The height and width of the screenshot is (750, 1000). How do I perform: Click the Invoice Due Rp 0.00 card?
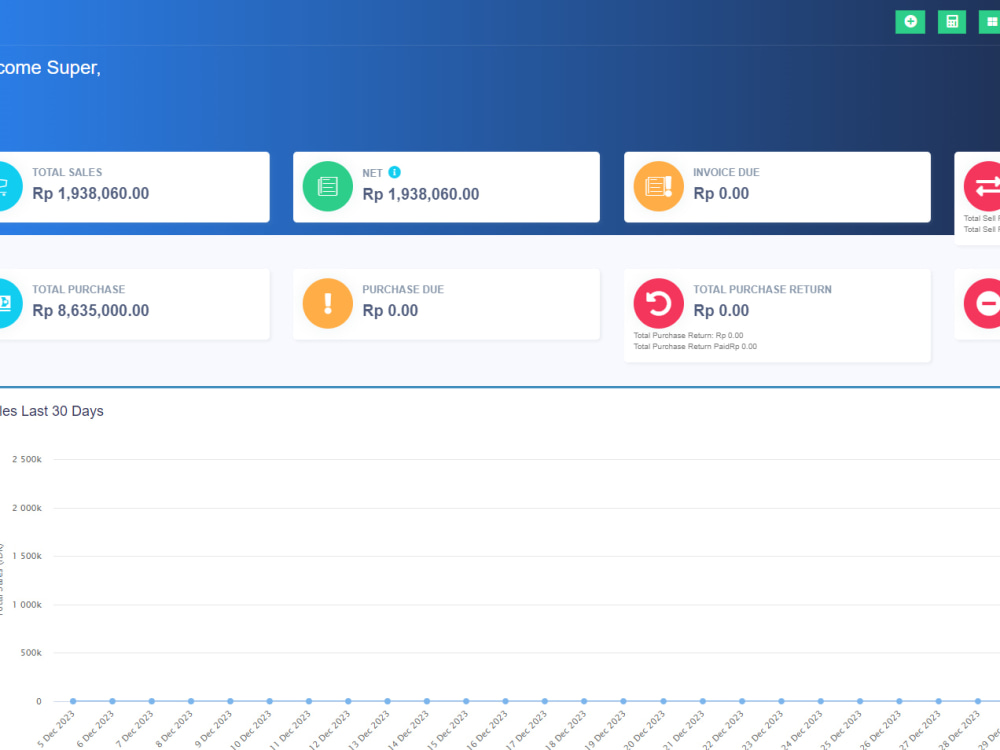click(x=777, y=186)
